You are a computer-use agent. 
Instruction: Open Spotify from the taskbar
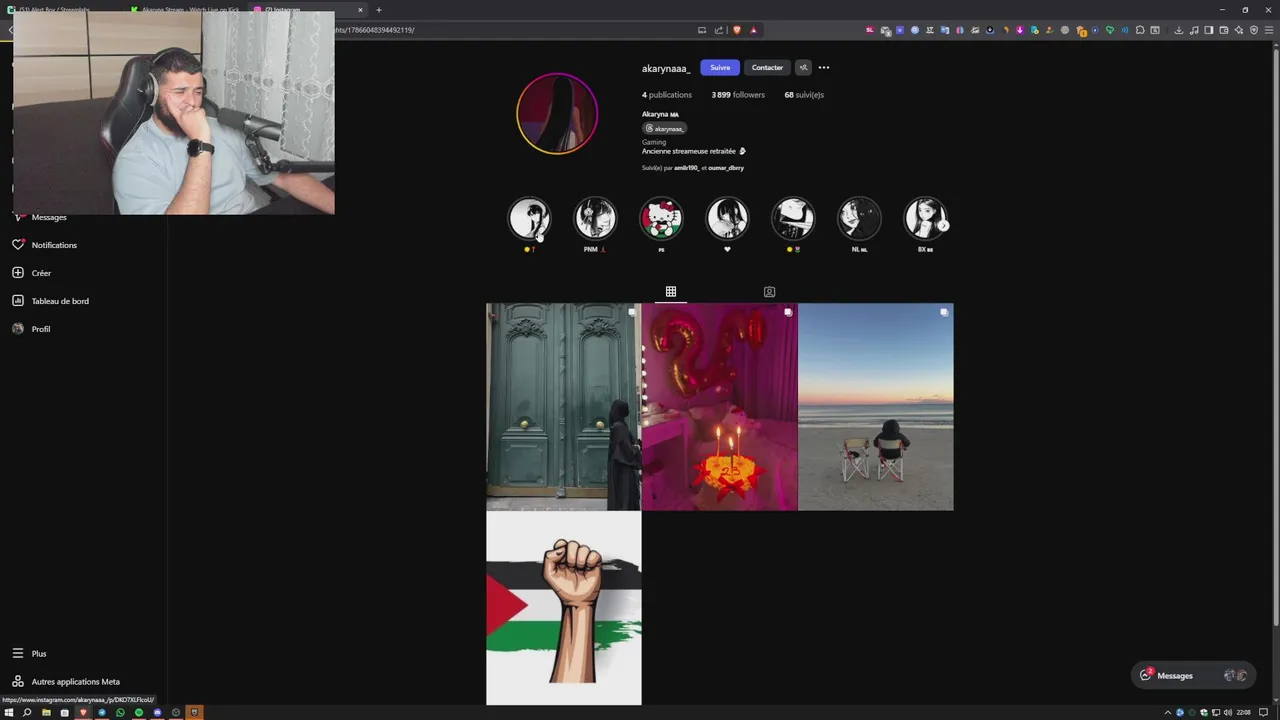pos(139,712)
